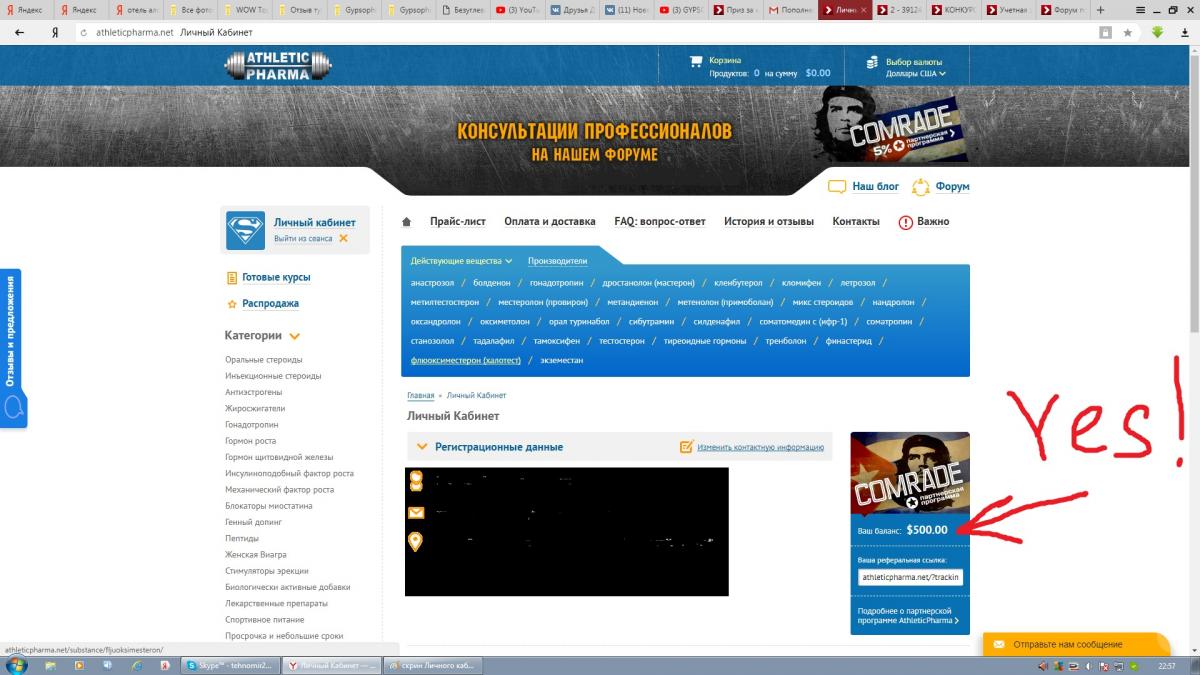Collapse the Регистрационные данные section

click(421, 447)
